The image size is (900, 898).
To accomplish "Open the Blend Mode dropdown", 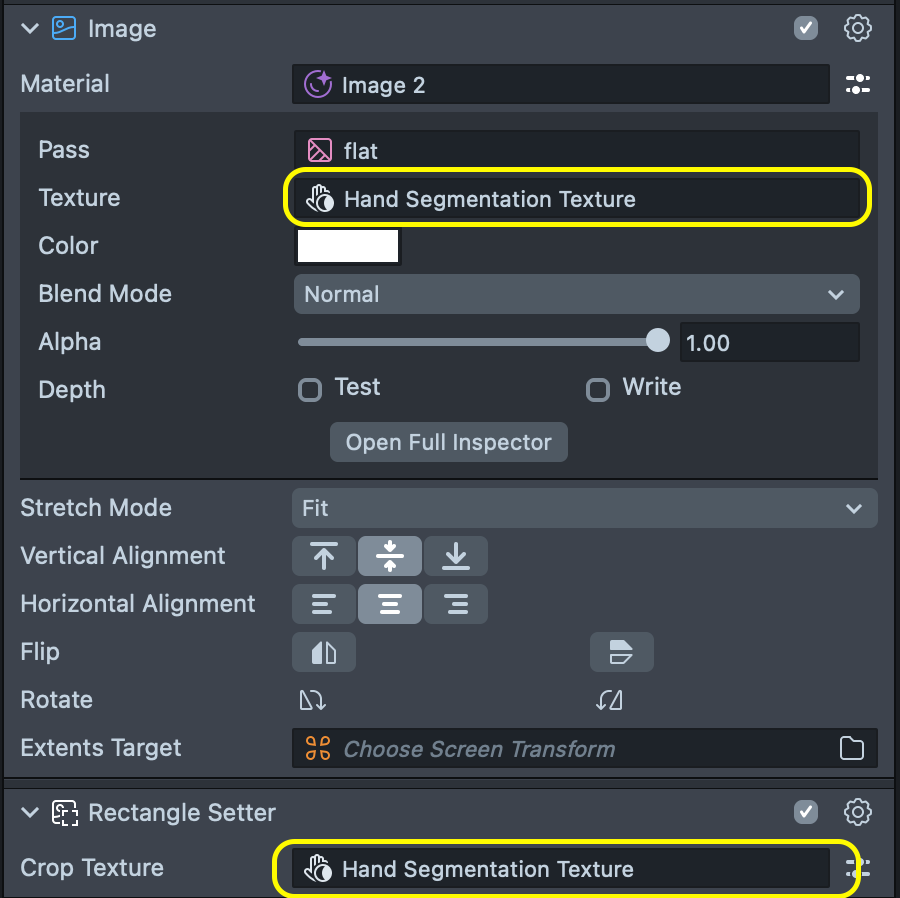I will [x=576, y=294].
